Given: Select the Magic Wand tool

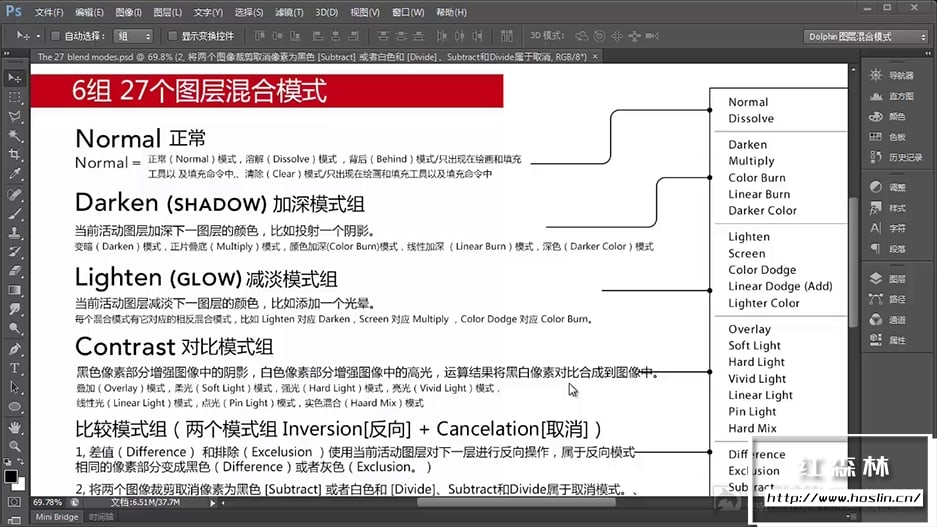Looking at the screenshot, I should tap(14, 136).
